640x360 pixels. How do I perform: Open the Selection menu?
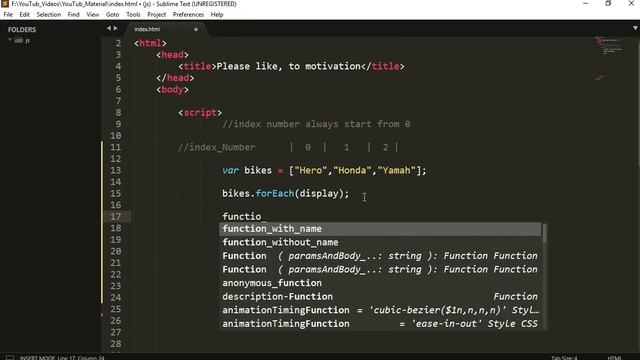(49, 15)
